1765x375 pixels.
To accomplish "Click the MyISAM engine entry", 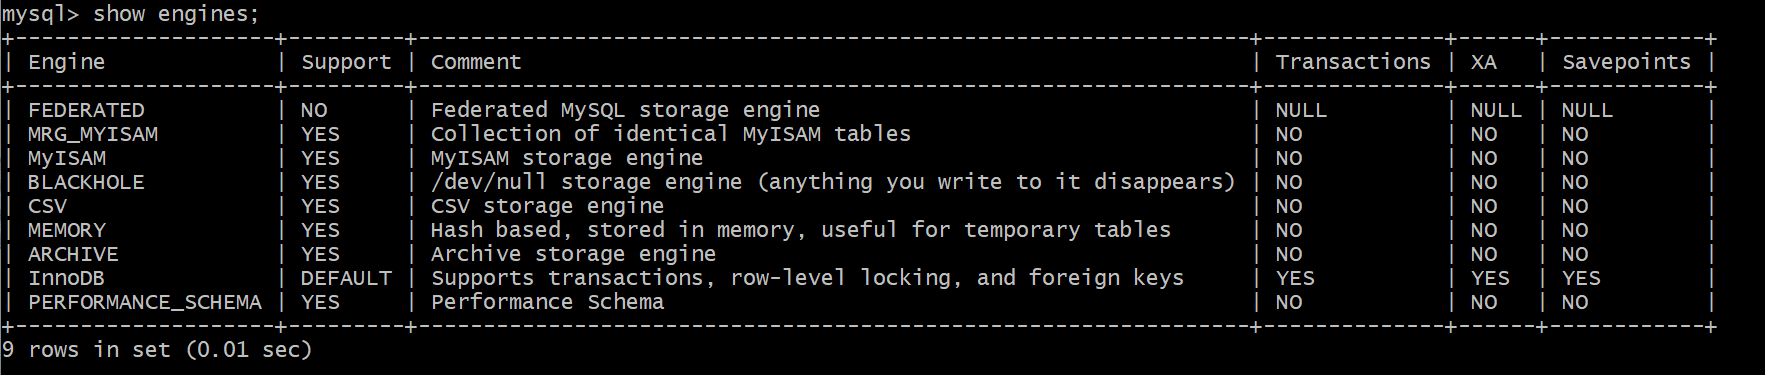I will tap(67, 158).
